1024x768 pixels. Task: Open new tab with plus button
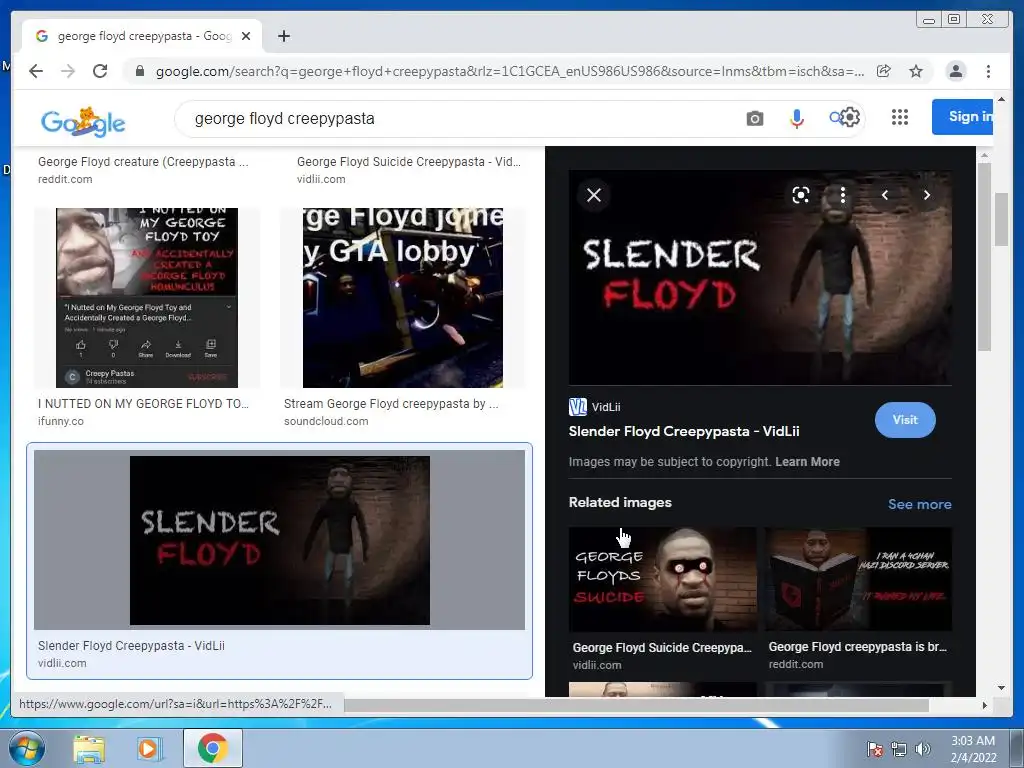(x=283, y=36)
